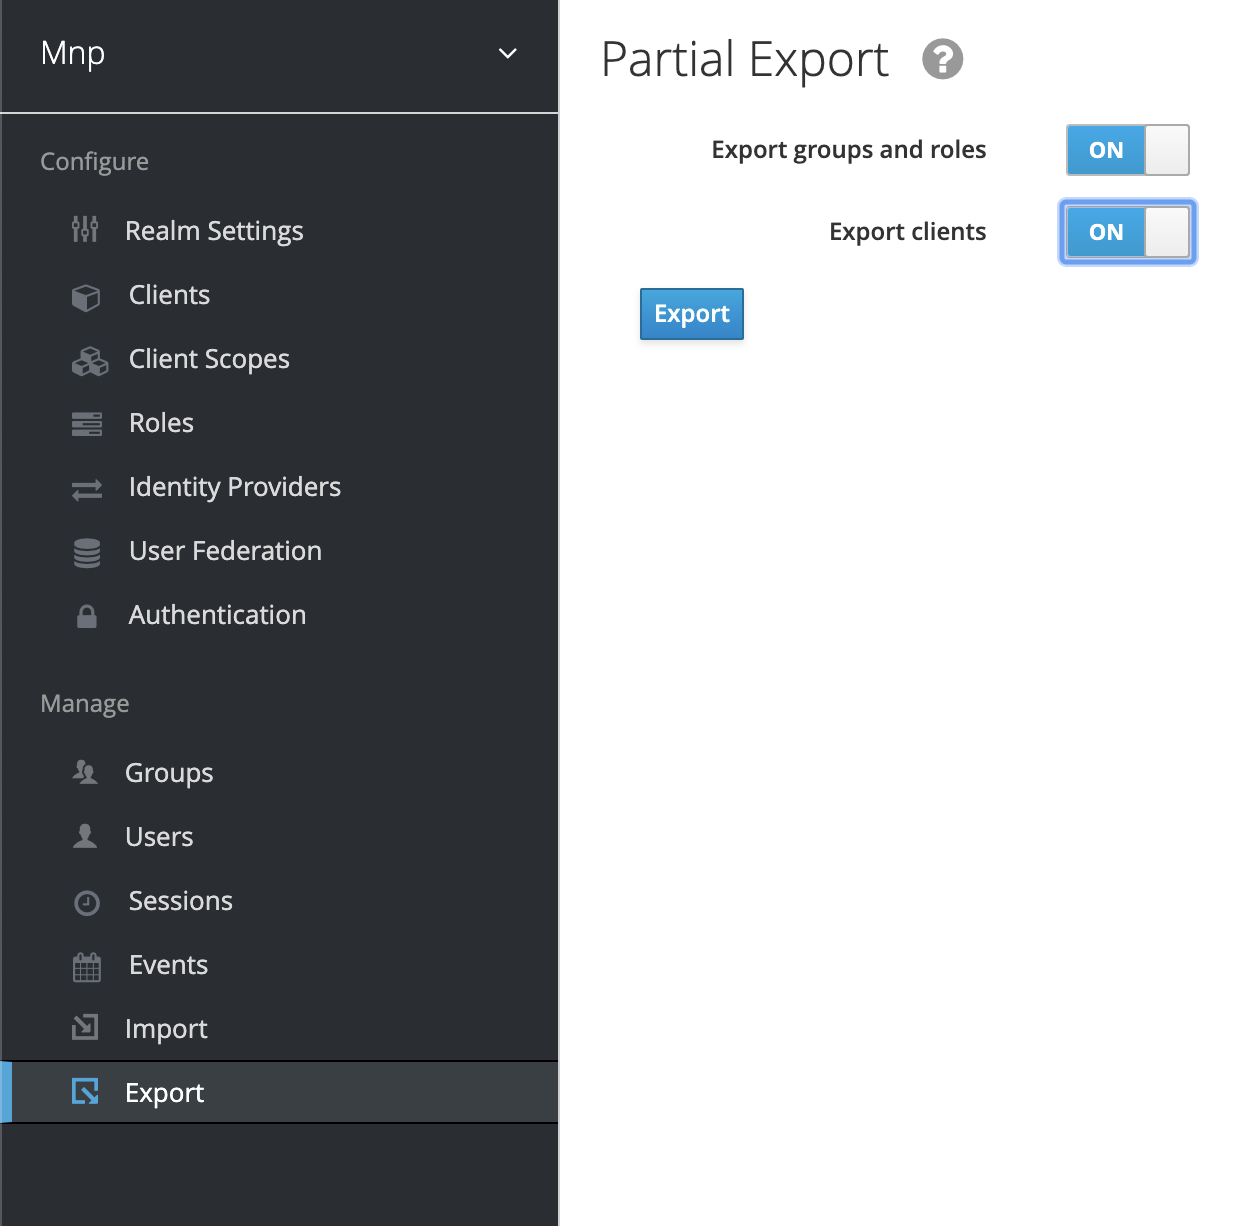Click the Clients cube icon

pyautogui.click(x=86, y=297)
